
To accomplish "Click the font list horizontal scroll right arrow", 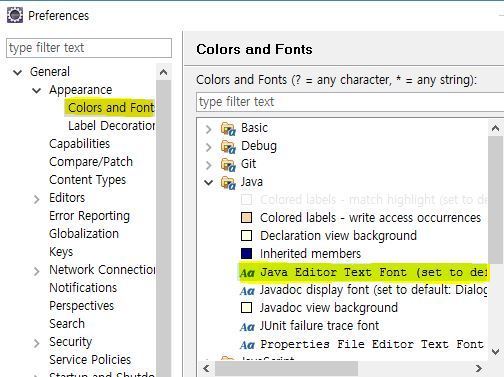I will tap(479, 368).
